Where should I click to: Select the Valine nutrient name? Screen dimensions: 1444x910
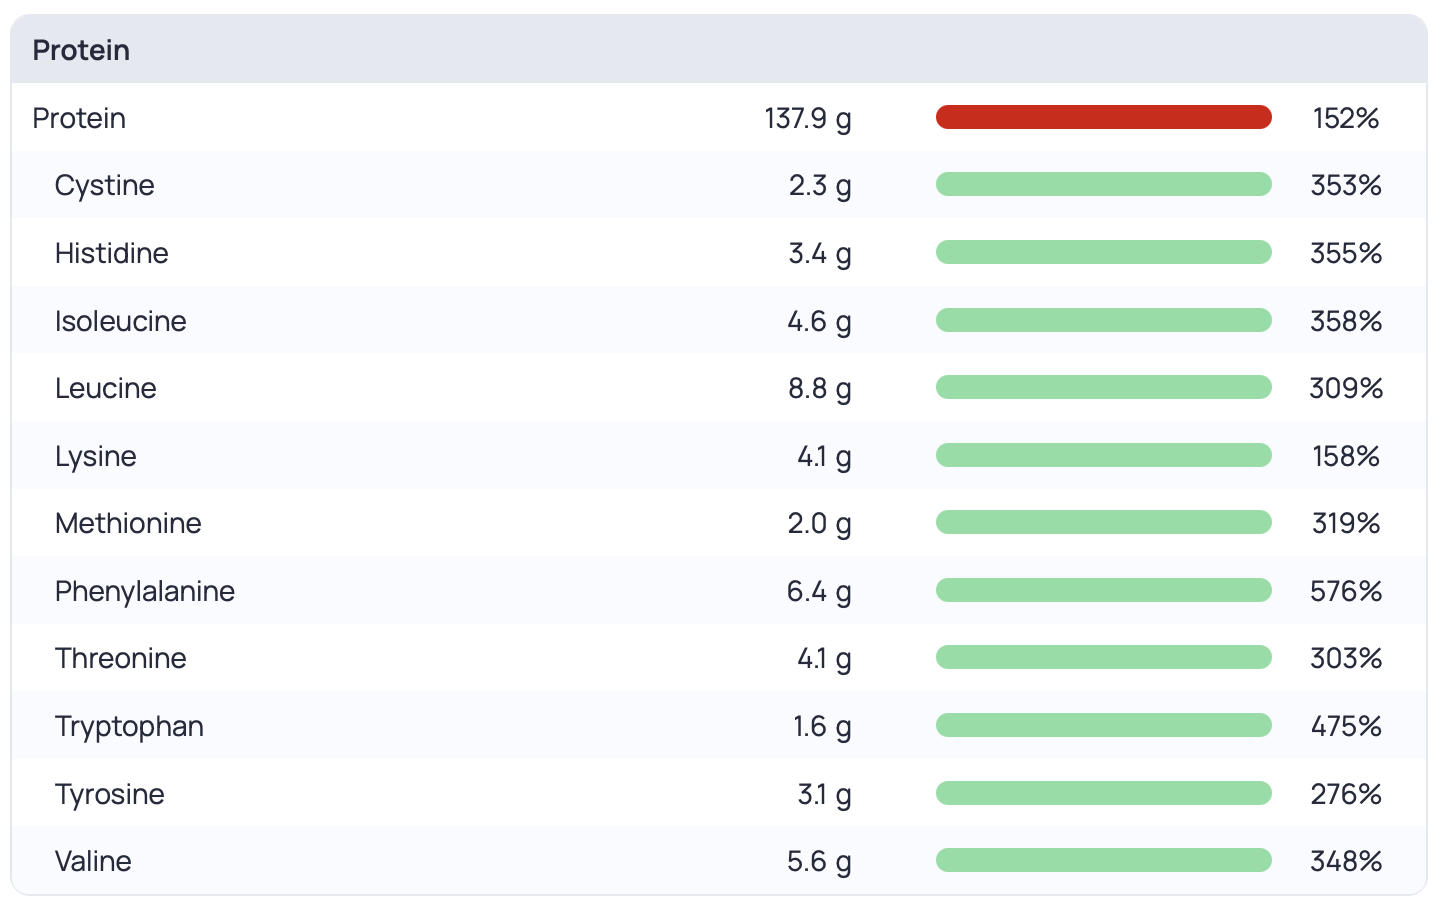(x=93, y=861)
